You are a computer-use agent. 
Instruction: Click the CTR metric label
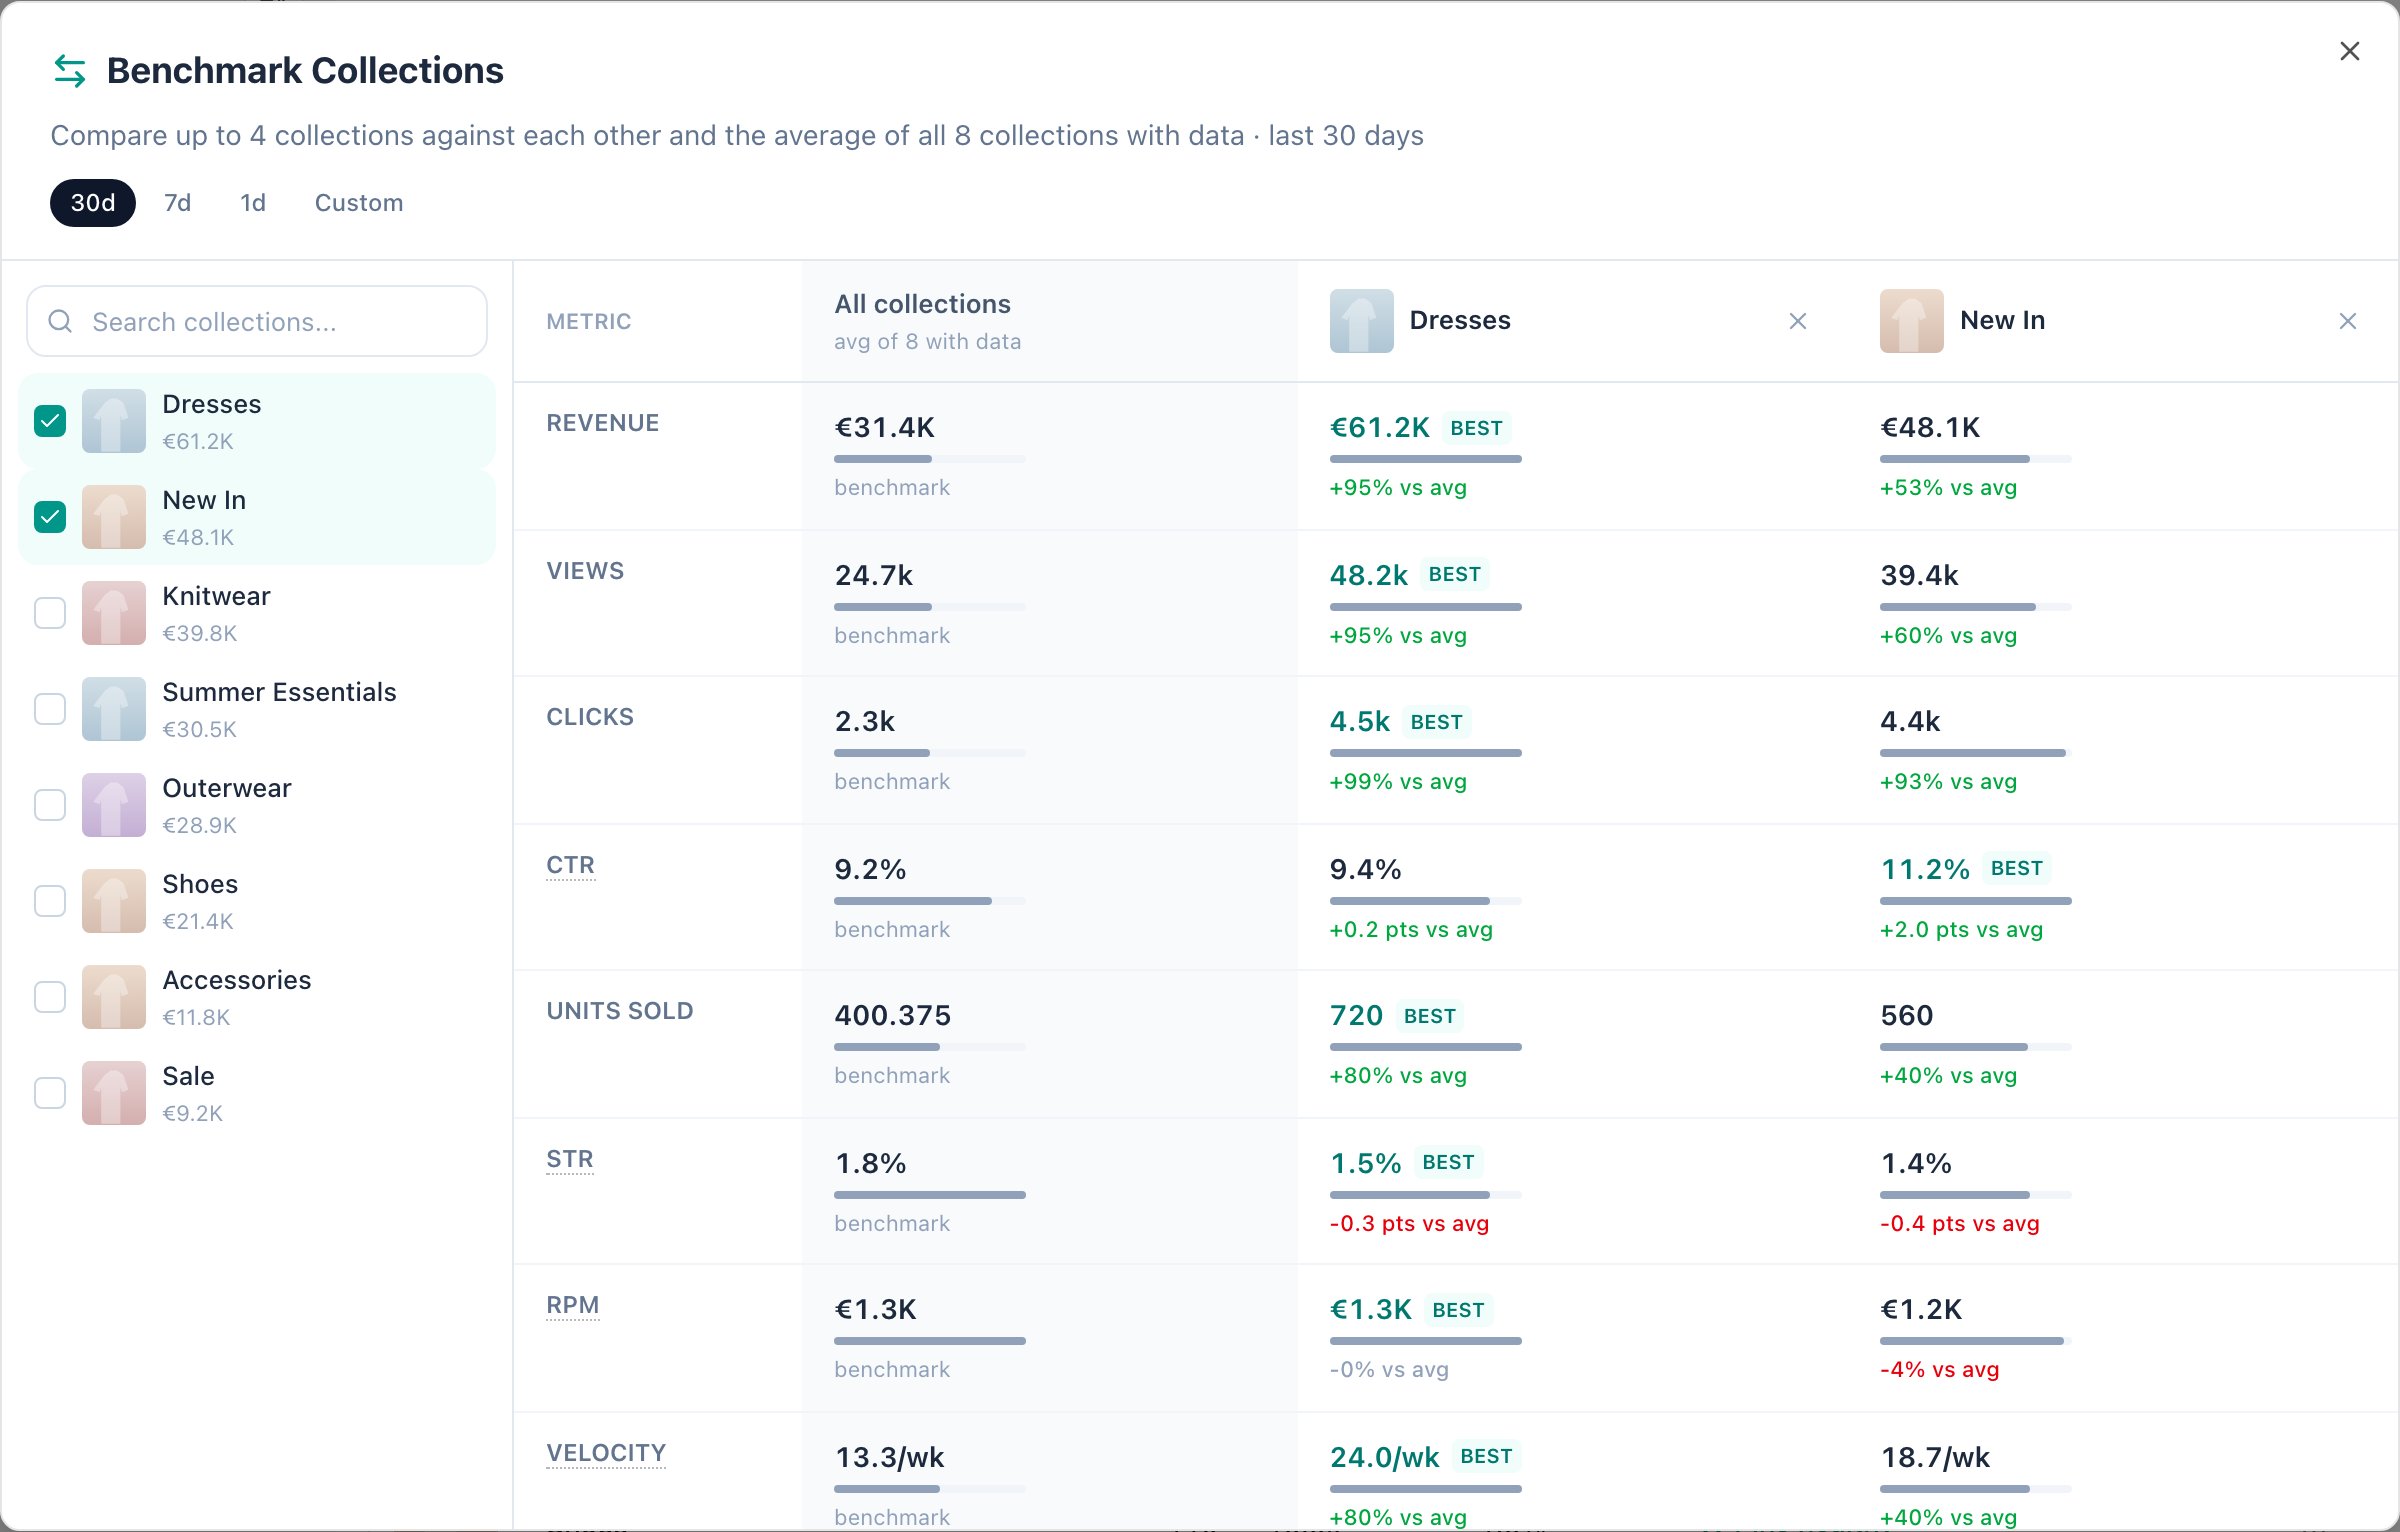click(570, 865)
